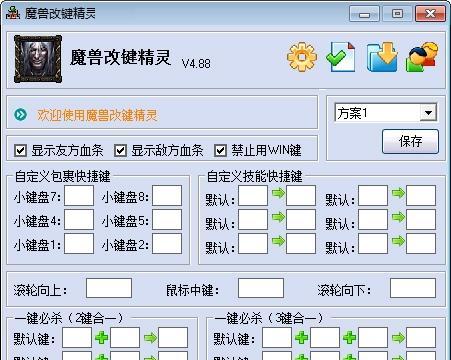Click the 小键盘1 input box
The image size is (451, 360).
[79, 244]
